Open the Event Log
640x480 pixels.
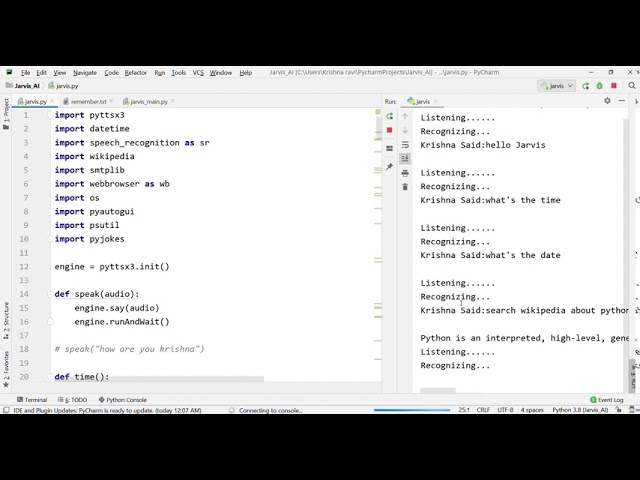coord(607,400)
